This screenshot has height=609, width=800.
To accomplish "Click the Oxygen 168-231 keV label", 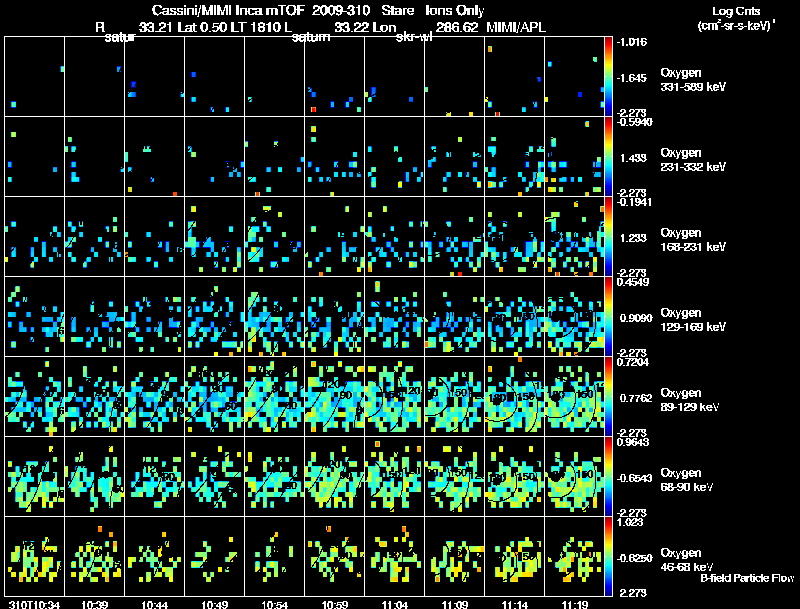I will tap(693, 240).
